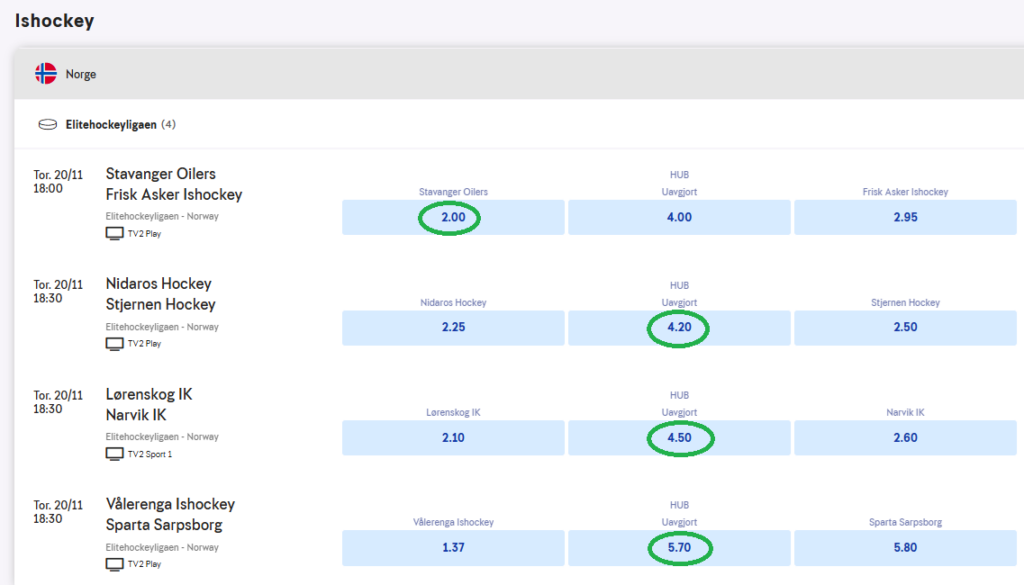Click the Norwegian flag icon

46,74
